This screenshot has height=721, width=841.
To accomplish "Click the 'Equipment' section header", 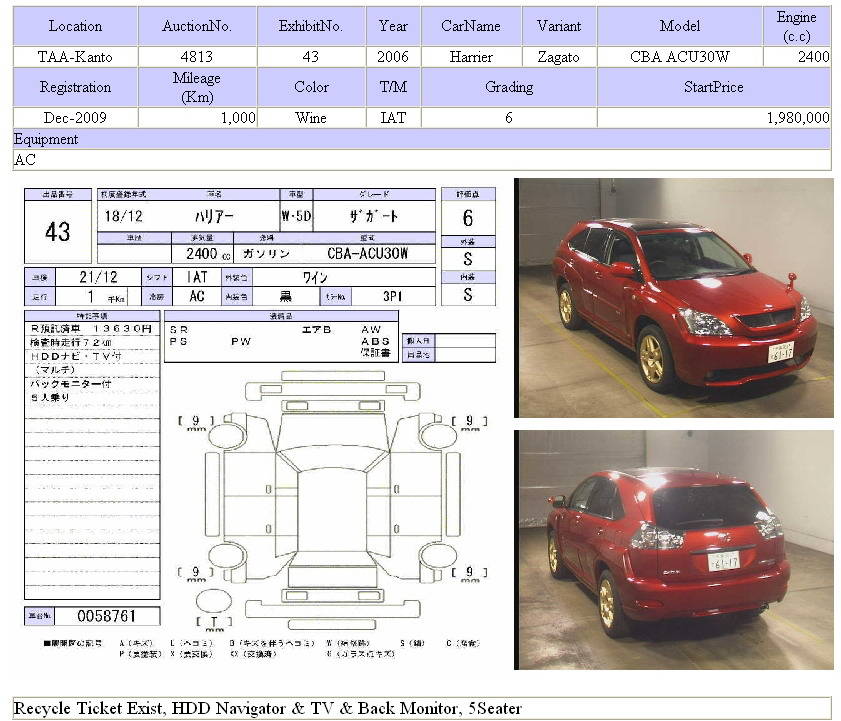I will [x=422, y=139].
